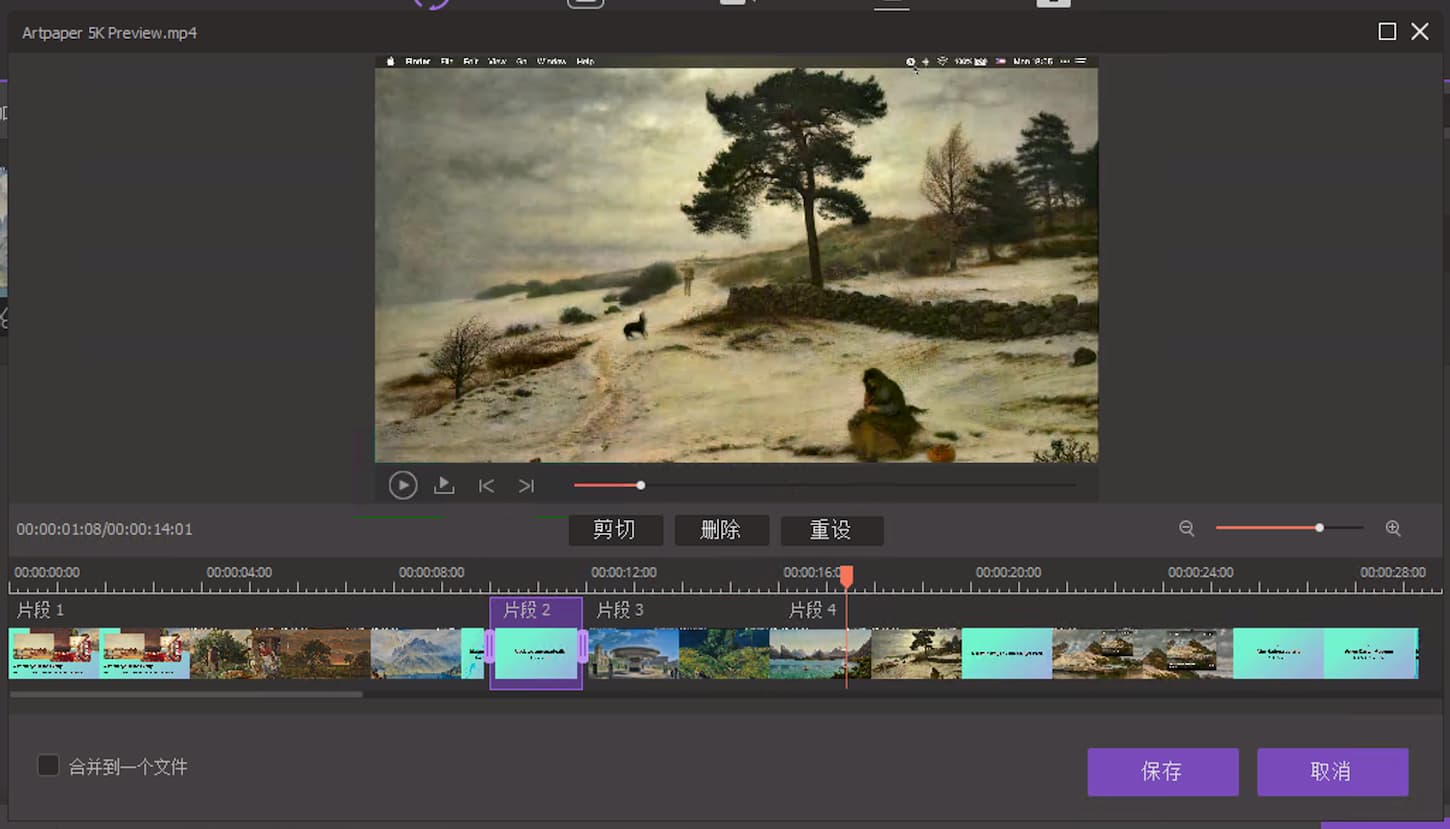Viewport: 1450px width, 829px height.
Task: Click the 重设 (reset) button
Action: (x=831, y=530)
